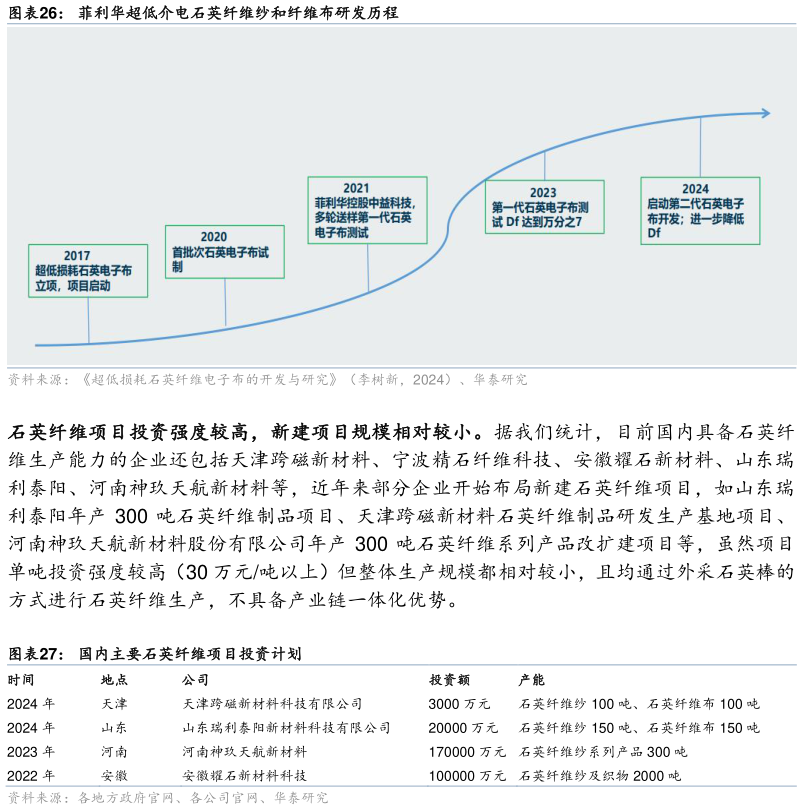Select the 2024 year label
This screenshot has width=802, height=810.
(695, 189)
